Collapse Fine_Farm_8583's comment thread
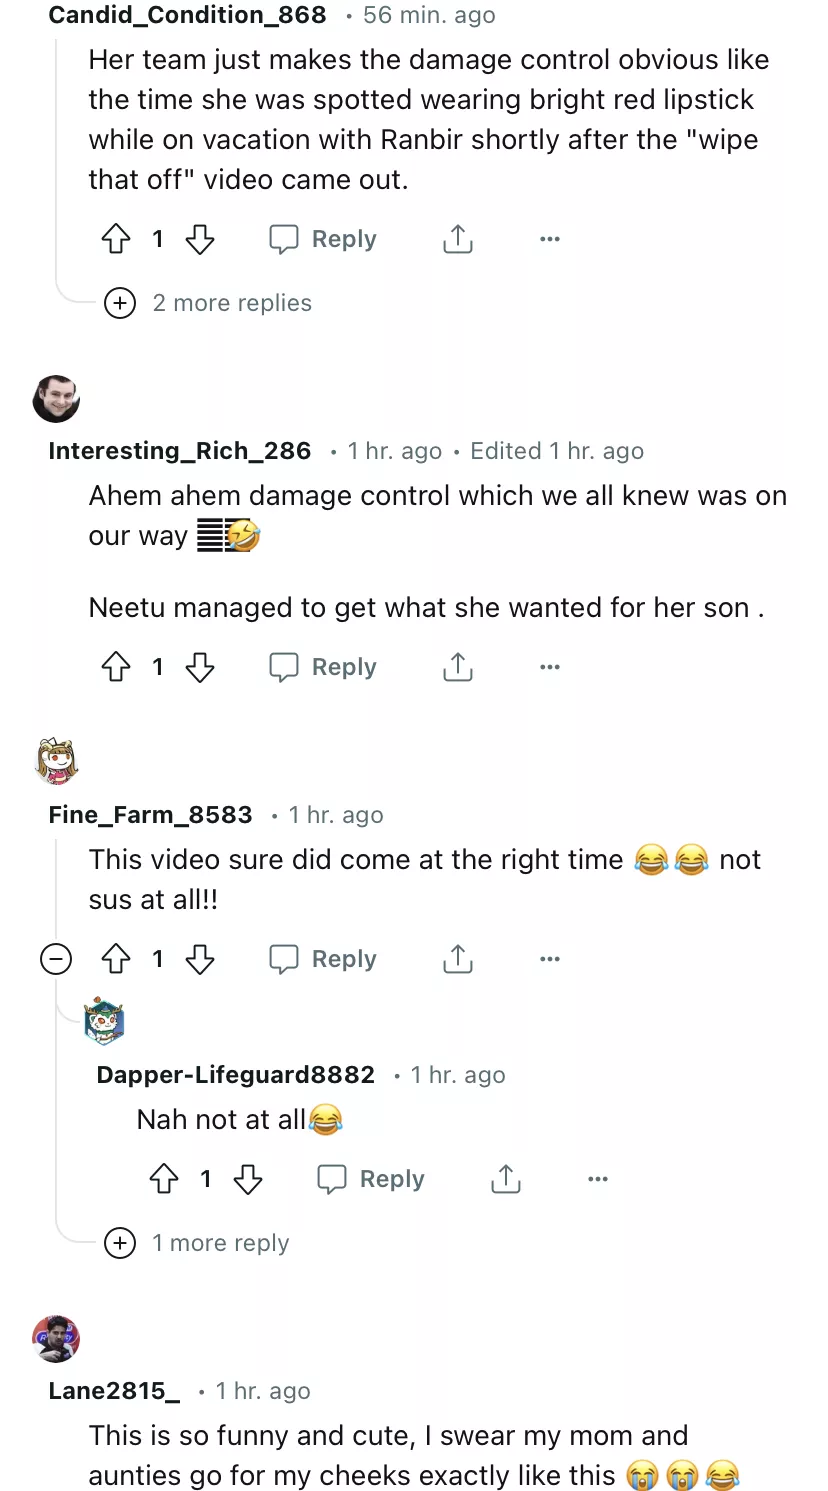828x1491 pixels. click(x=56, y=960)
